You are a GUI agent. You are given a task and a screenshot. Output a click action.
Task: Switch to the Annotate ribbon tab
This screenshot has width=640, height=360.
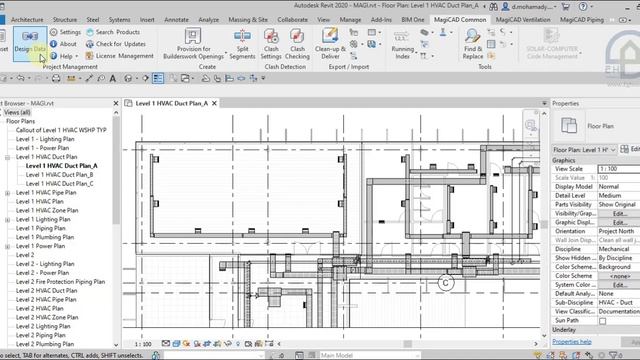[x=176, y=20]
